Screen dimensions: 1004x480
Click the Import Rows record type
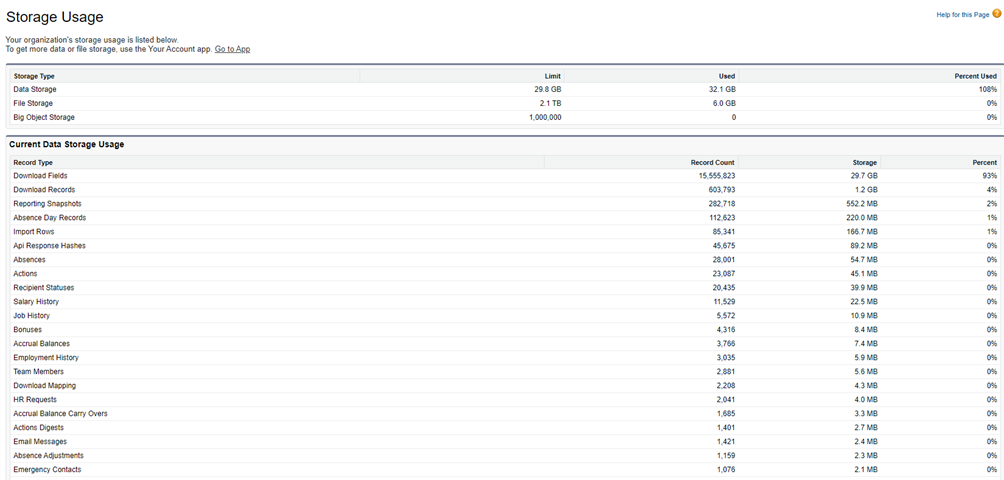pos(34,232)
